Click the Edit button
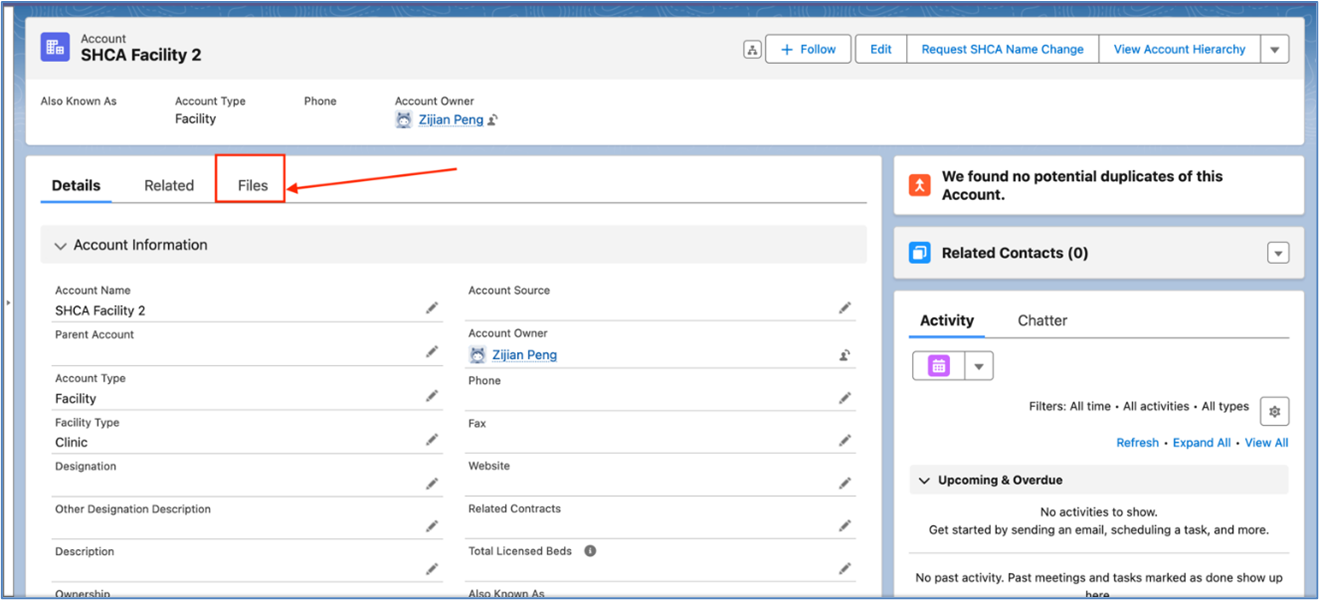Viewport: 1319px width, 600px height. [x=881, y=49]
